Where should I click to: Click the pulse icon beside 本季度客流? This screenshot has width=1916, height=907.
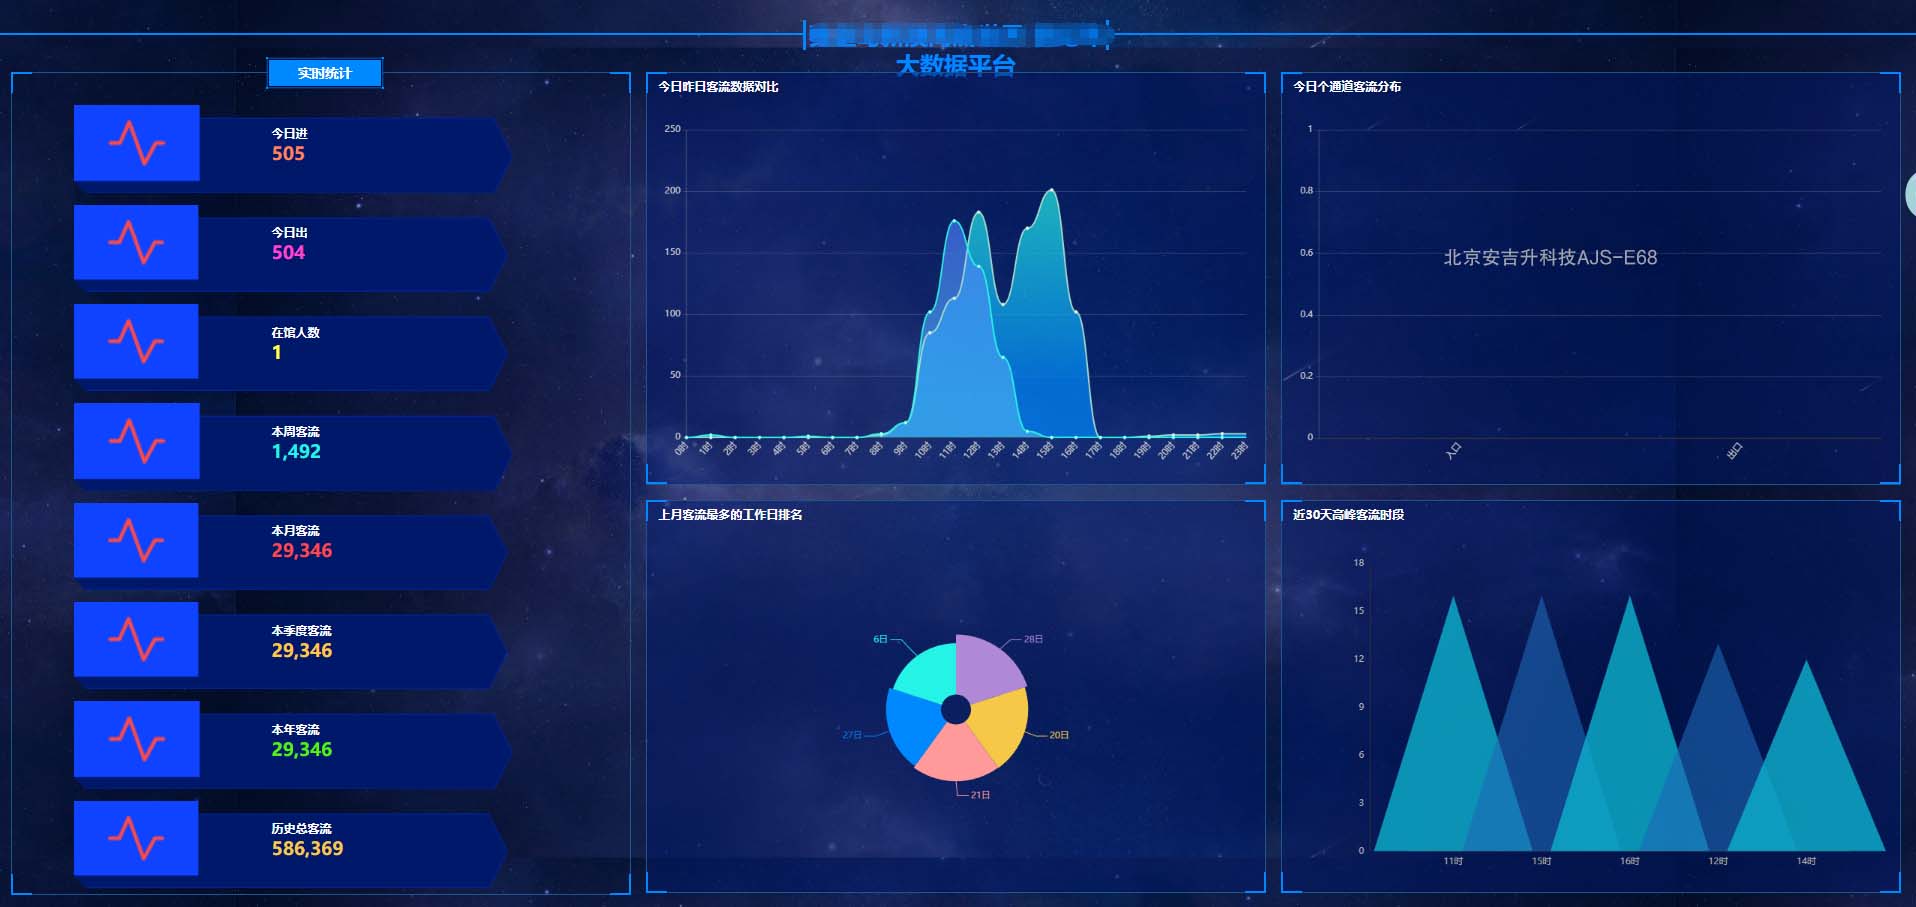(x=136, y=640)
